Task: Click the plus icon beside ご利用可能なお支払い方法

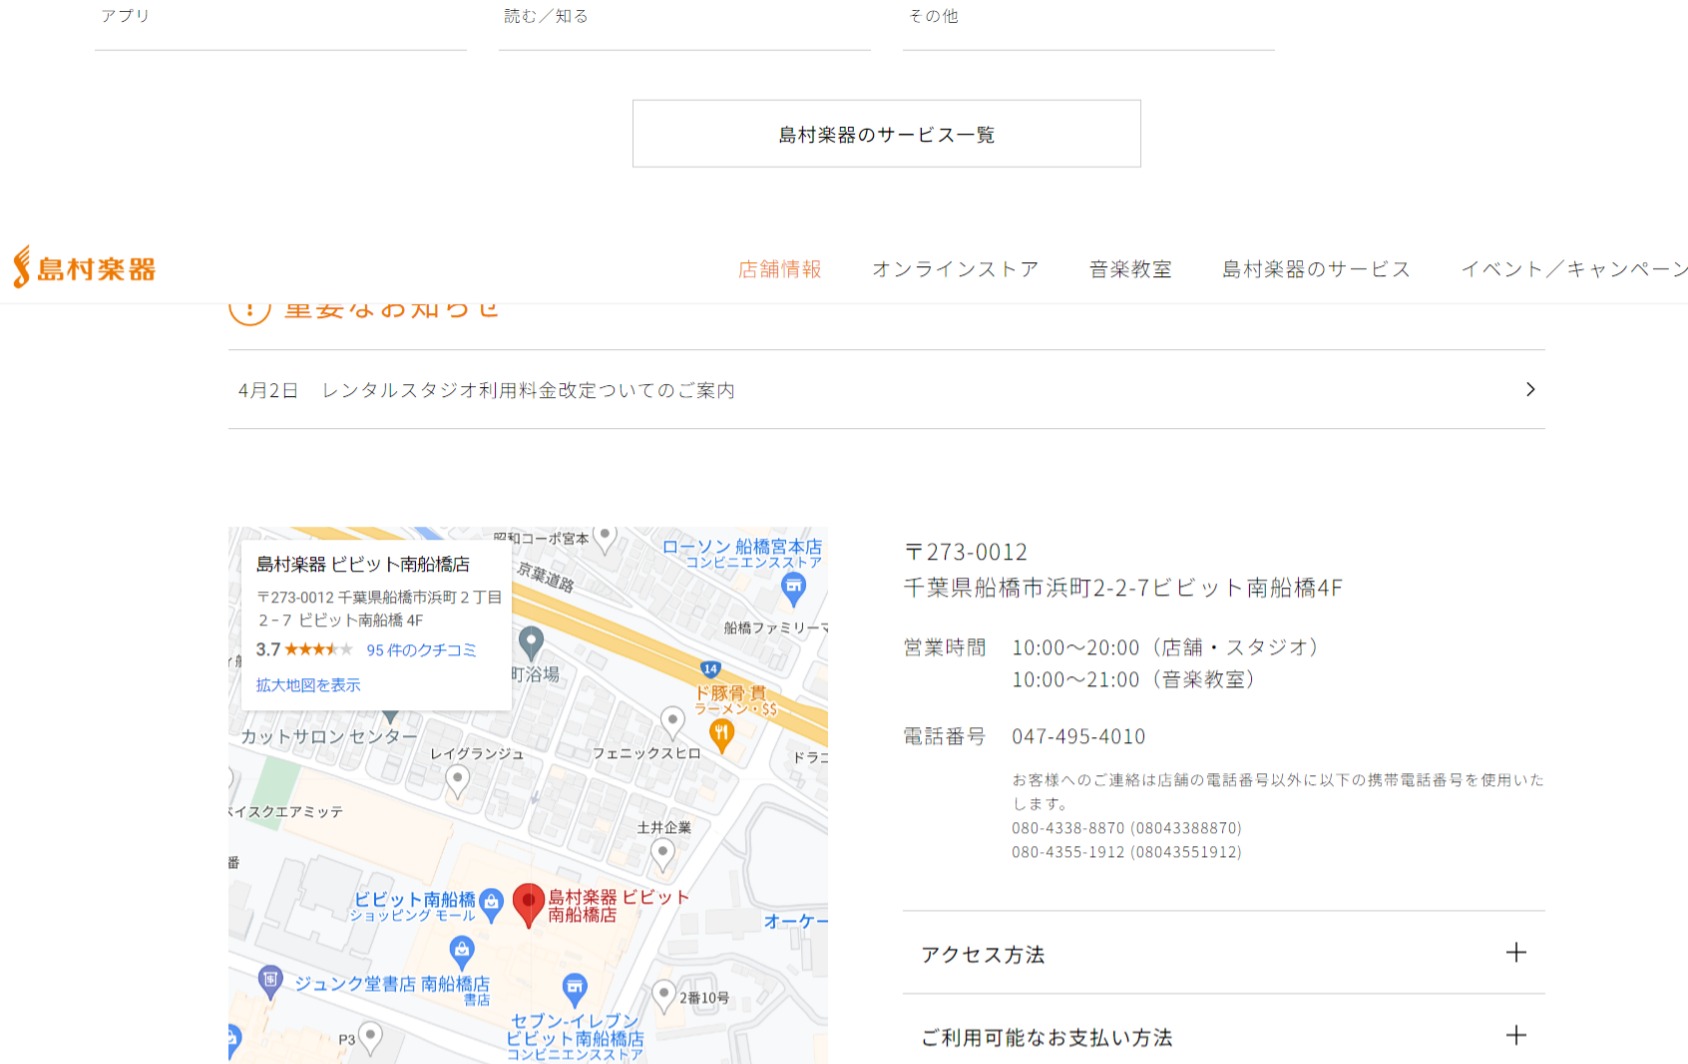Action: [1516, 1035]
